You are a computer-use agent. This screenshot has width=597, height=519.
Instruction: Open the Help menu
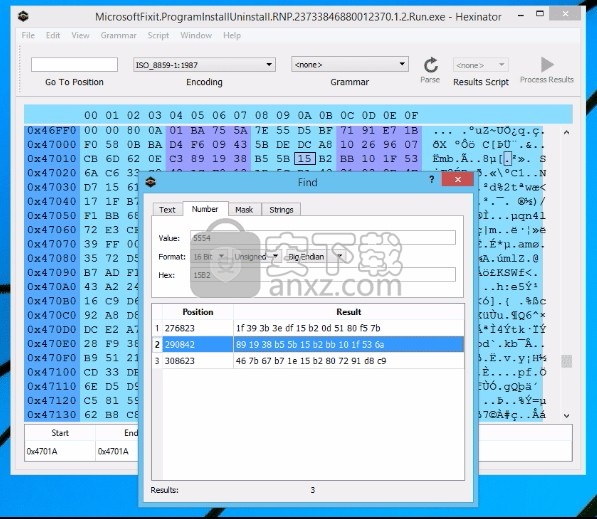point(232,35)
